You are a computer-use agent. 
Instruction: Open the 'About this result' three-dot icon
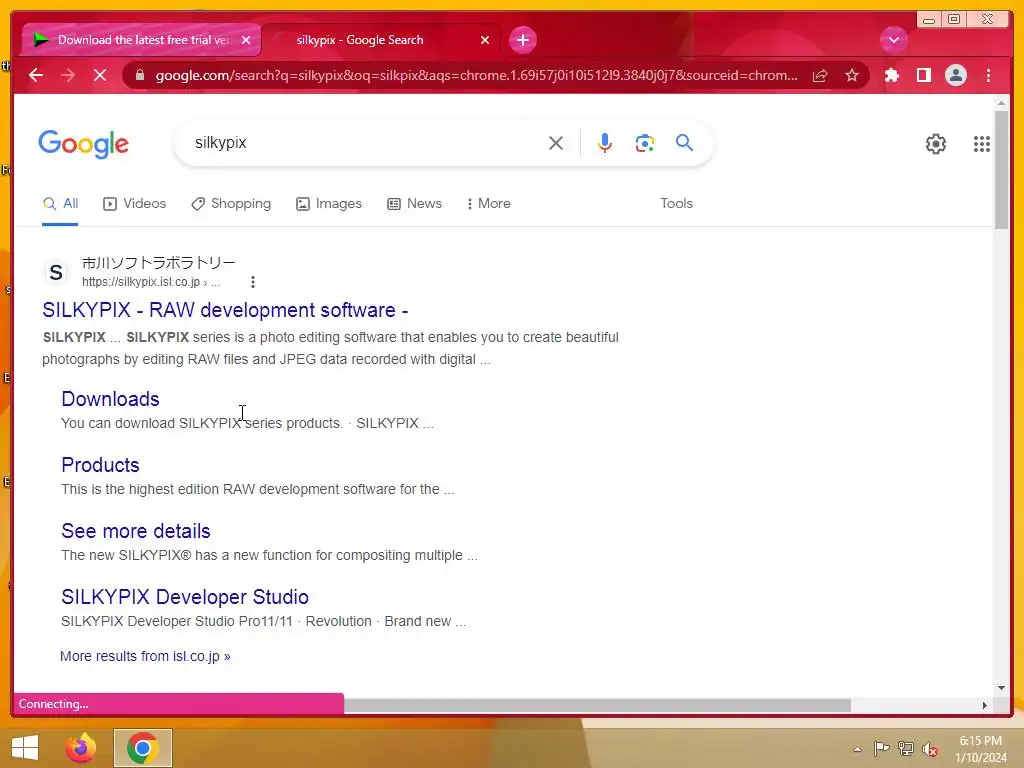[253, 281]
